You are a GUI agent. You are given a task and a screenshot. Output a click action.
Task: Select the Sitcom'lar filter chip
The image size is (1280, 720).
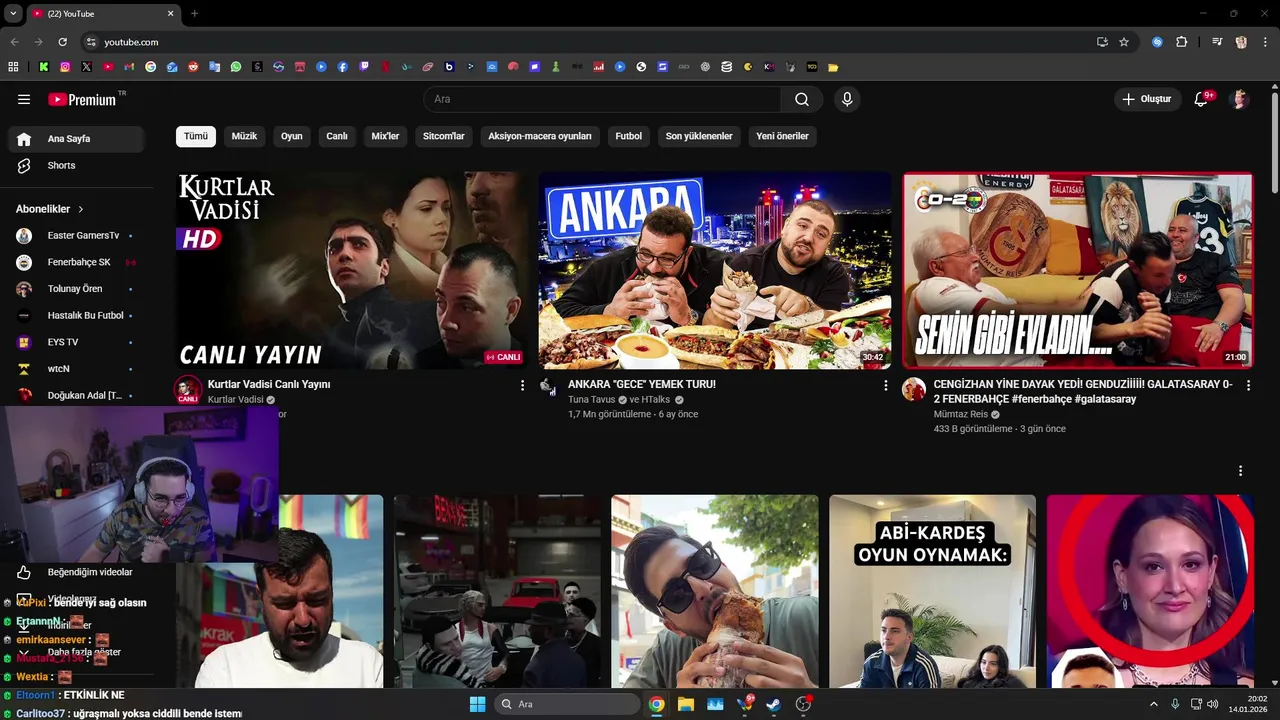(x=444, y=136)
